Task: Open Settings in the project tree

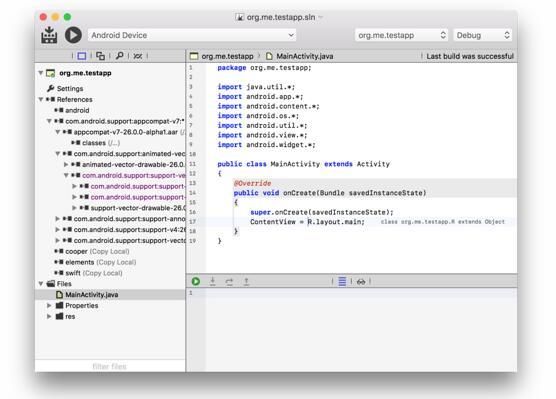Action: (x=70, y=88)
